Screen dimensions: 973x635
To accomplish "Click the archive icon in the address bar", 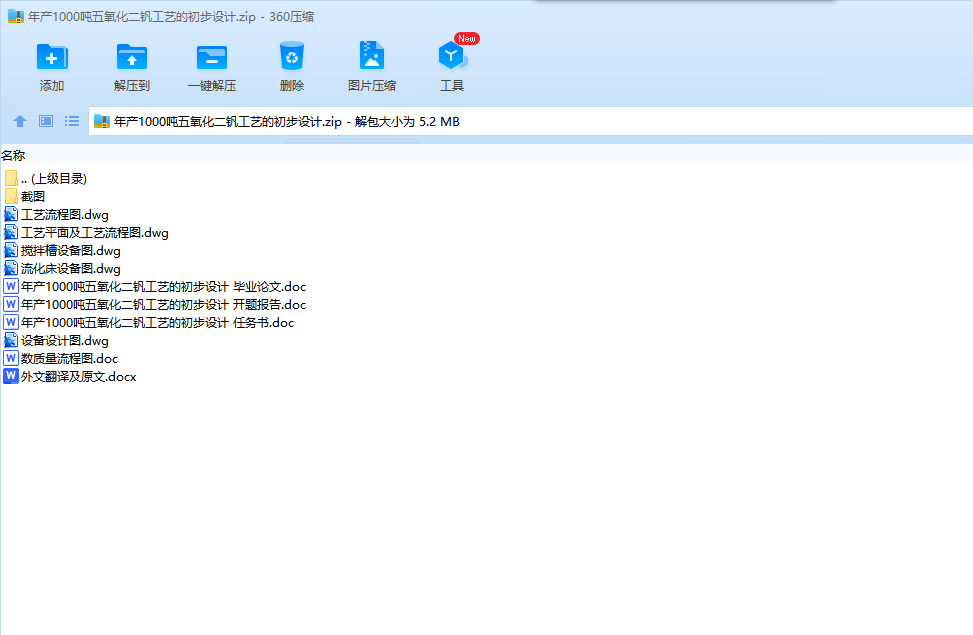I will pos(102,122).
